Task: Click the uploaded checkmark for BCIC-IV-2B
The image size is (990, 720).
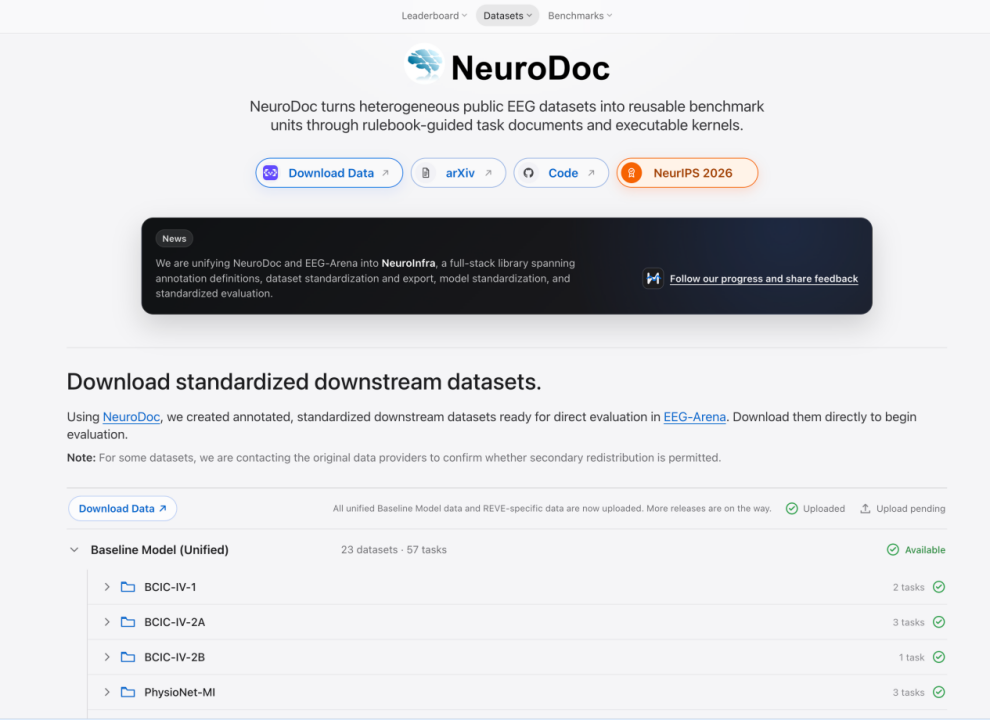Action: [x=939, y=657]
